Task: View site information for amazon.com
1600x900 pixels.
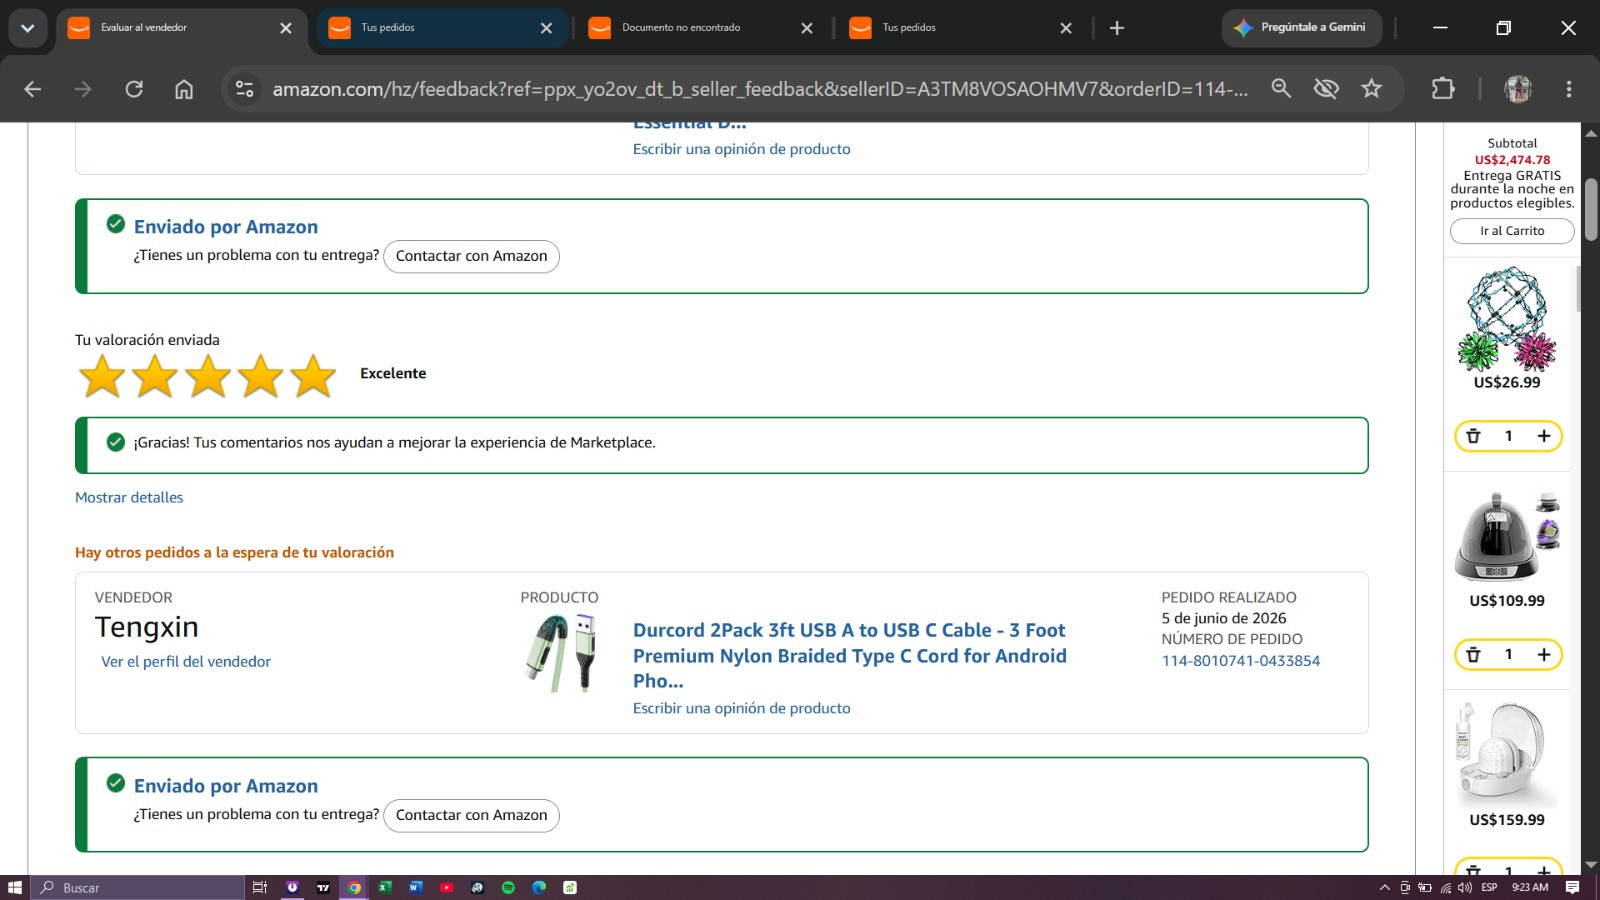Action: pyautogui.click(x=245, y=89)
